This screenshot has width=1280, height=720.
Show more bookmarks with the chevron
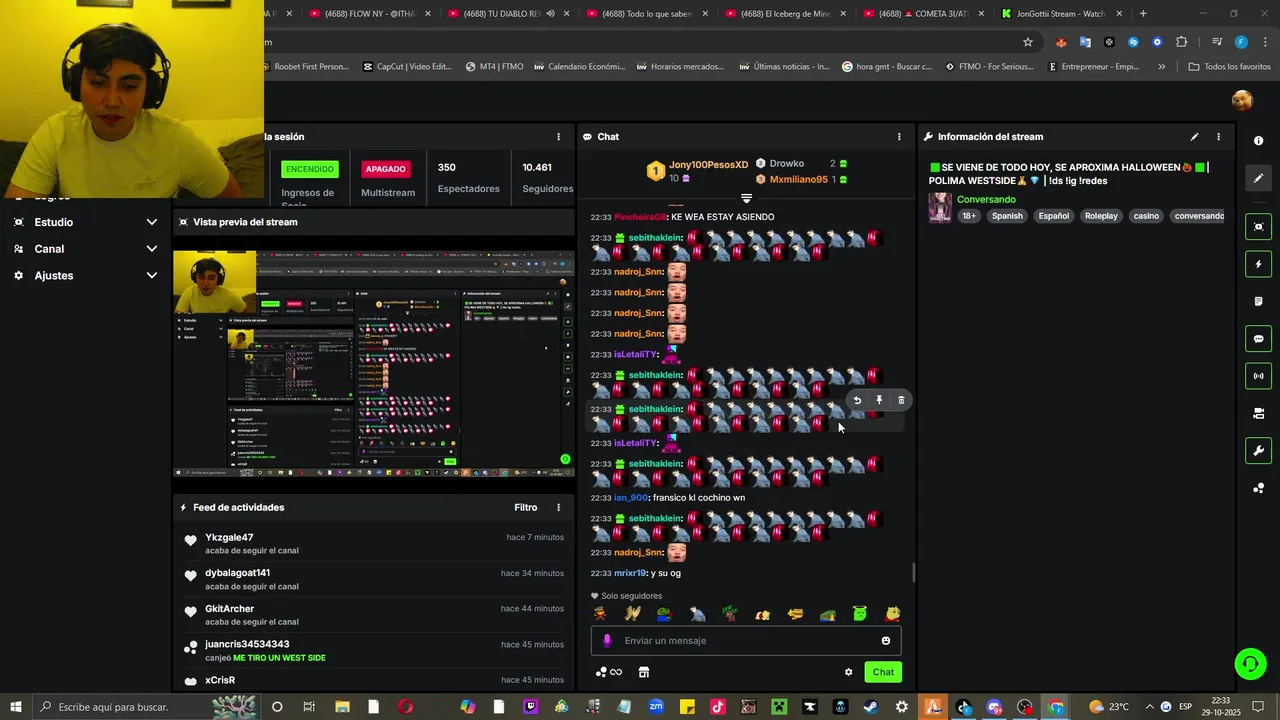point(1162,67)
